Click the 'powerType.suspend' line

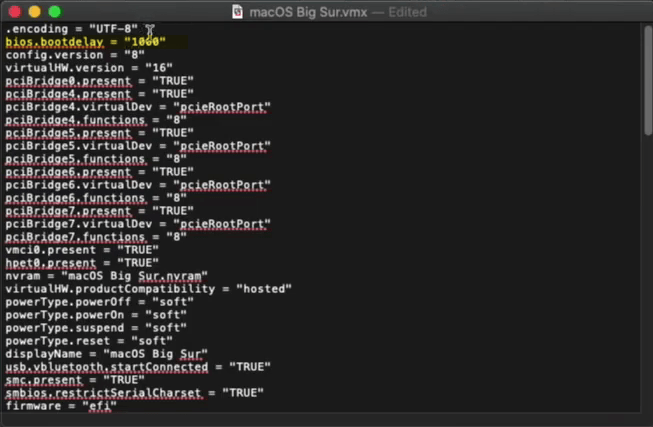tap(96, 328)
